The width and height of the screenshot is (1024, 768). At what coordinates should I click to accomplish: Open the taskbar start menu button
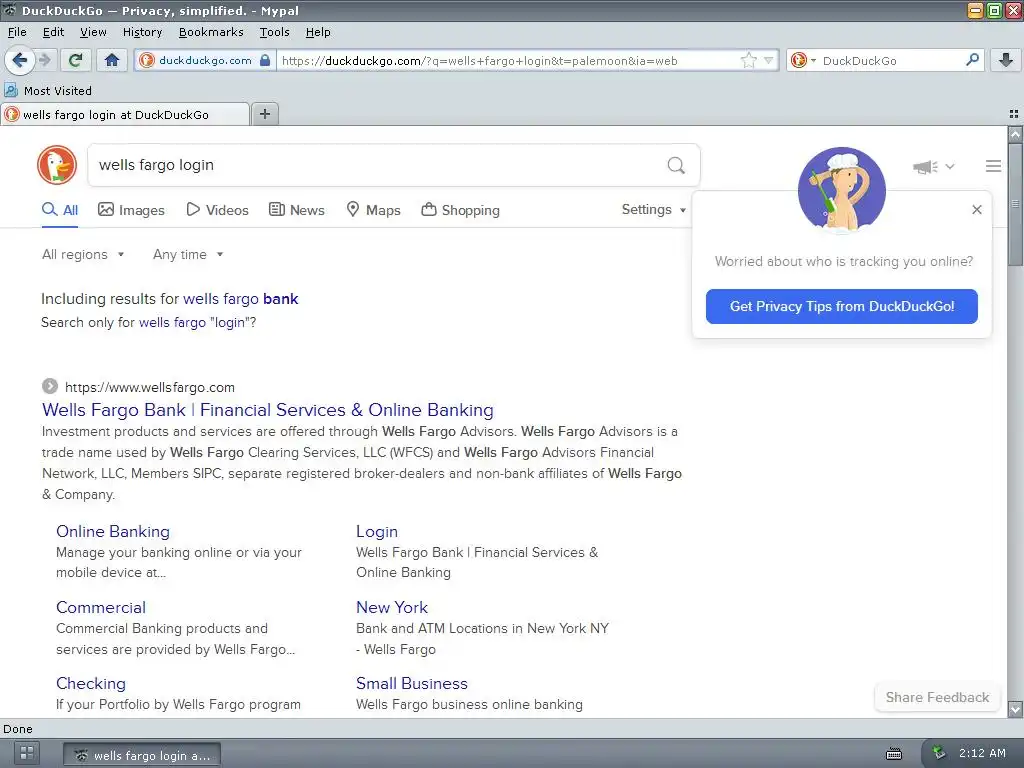27,753
